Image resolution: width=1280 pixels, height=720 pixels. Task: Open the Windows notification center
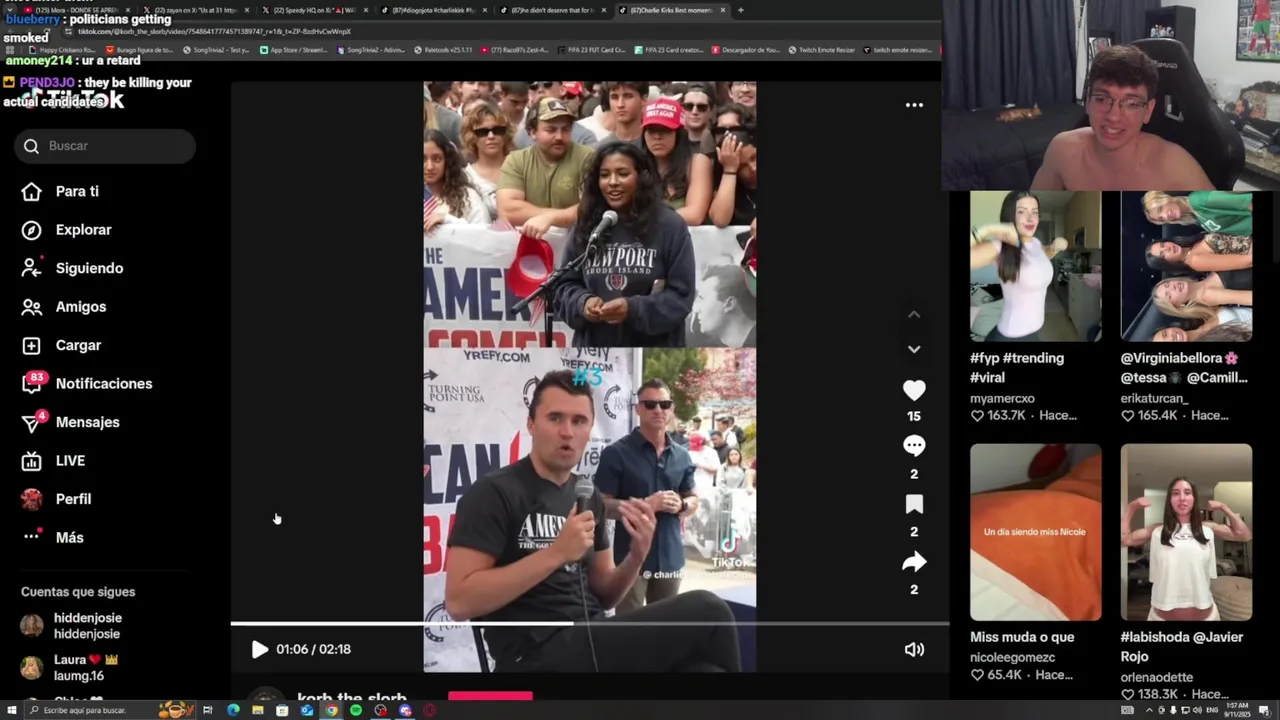pos(1264,710)
